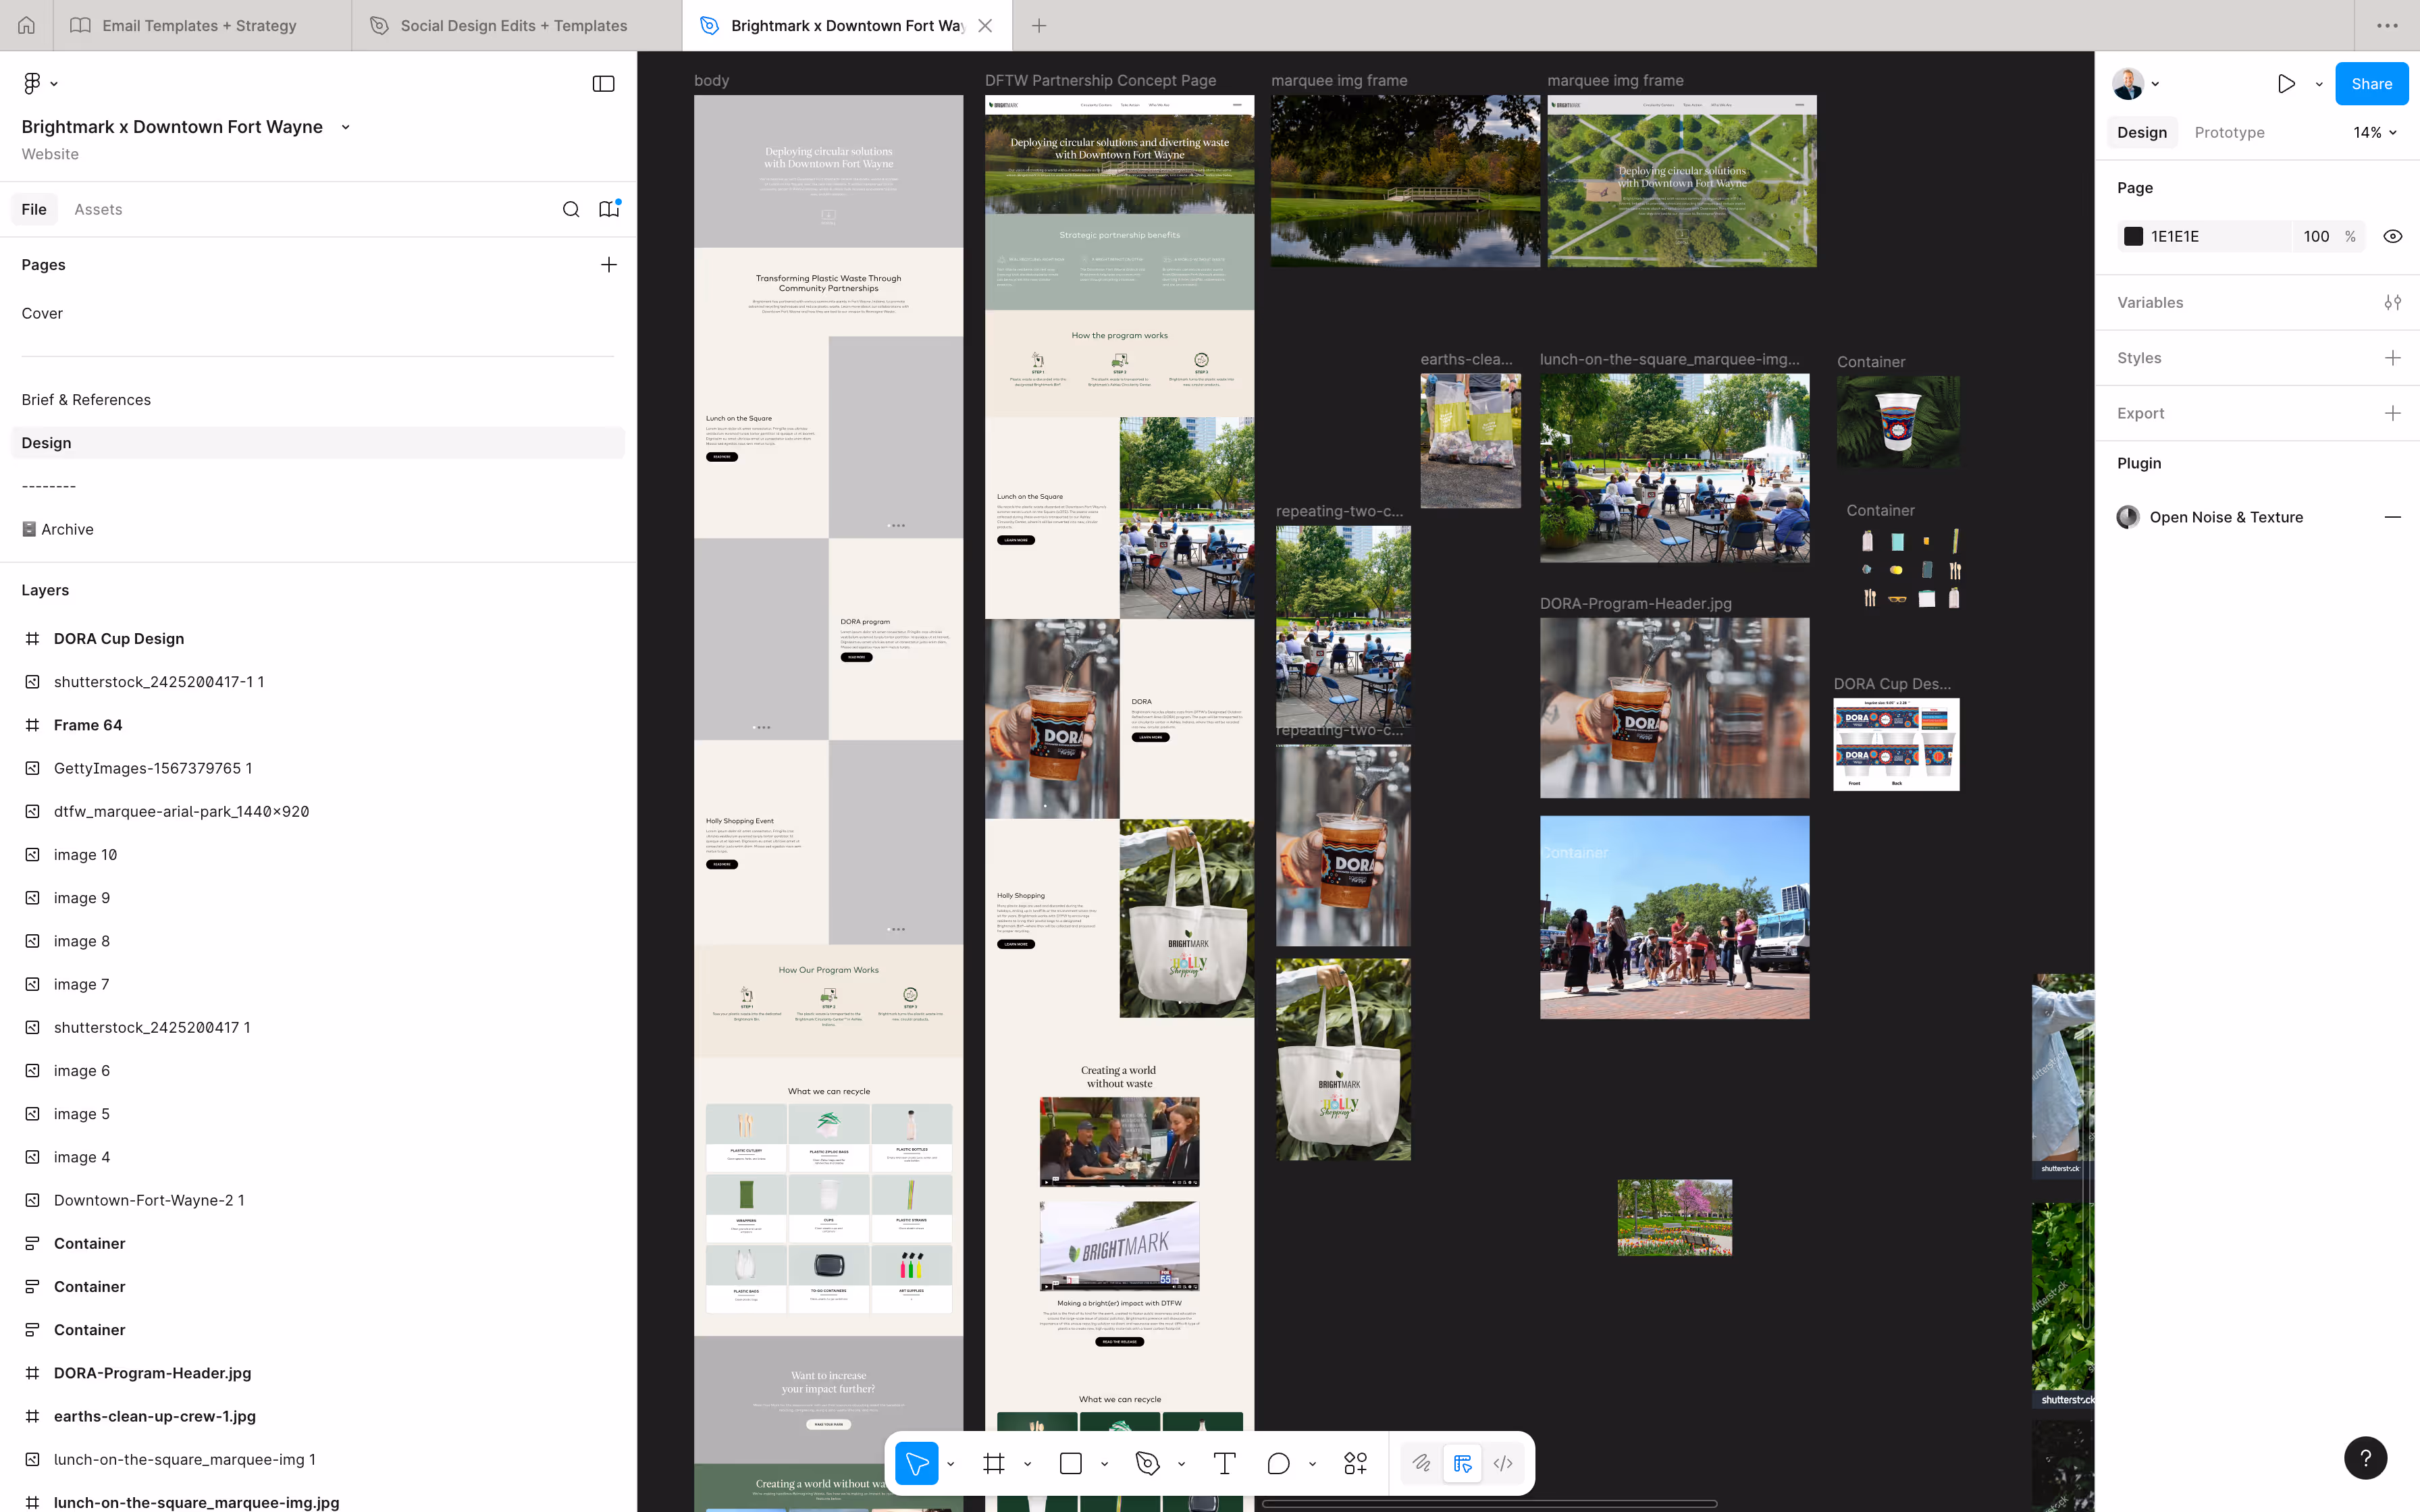Remove Open Noise & Texture plugin
Screen dimensions: 2420x1512
(2393, 517)
